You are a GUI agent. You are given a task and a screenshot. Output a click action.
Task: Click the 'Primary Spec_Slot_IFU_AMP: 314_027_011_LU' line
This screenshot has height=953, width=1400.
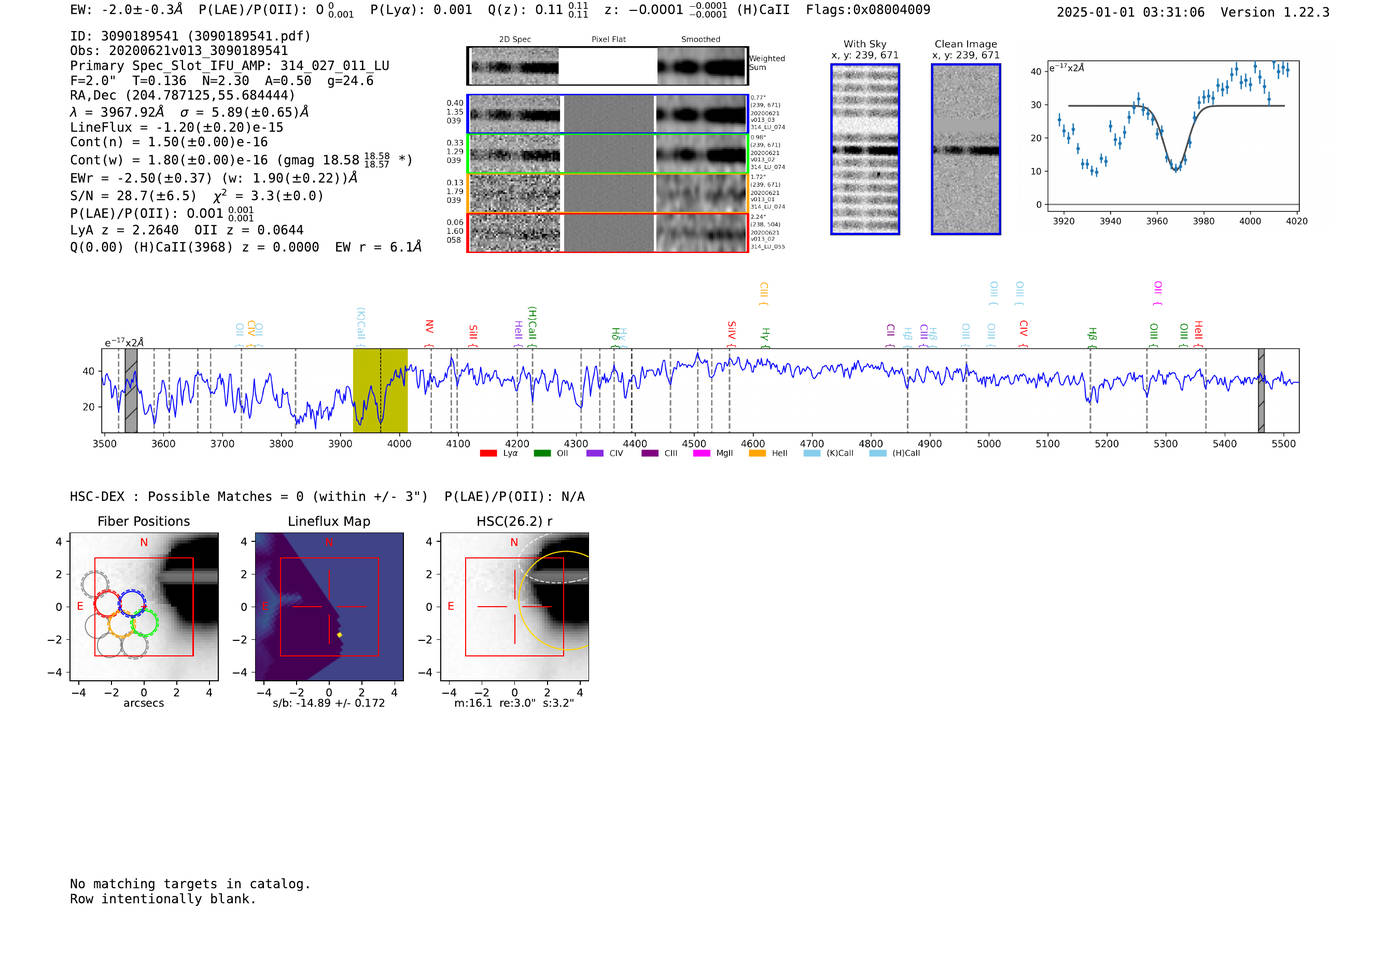pos(230,66)
